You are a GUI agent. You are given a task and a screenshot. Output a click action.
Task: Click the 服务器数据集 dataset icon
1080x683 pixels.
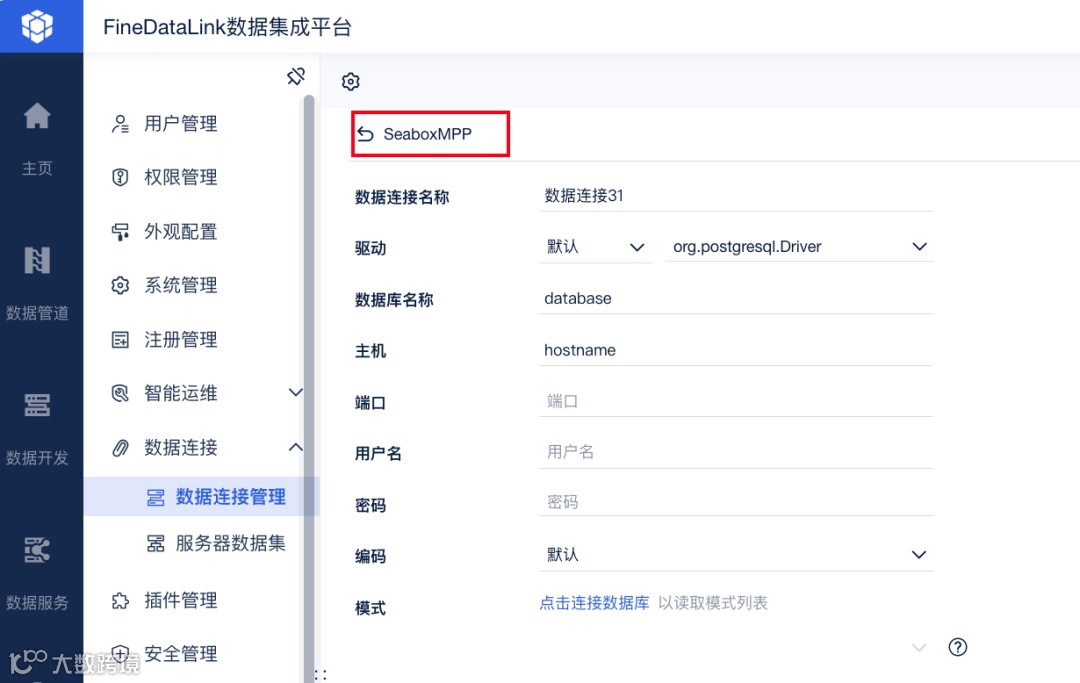156,544
